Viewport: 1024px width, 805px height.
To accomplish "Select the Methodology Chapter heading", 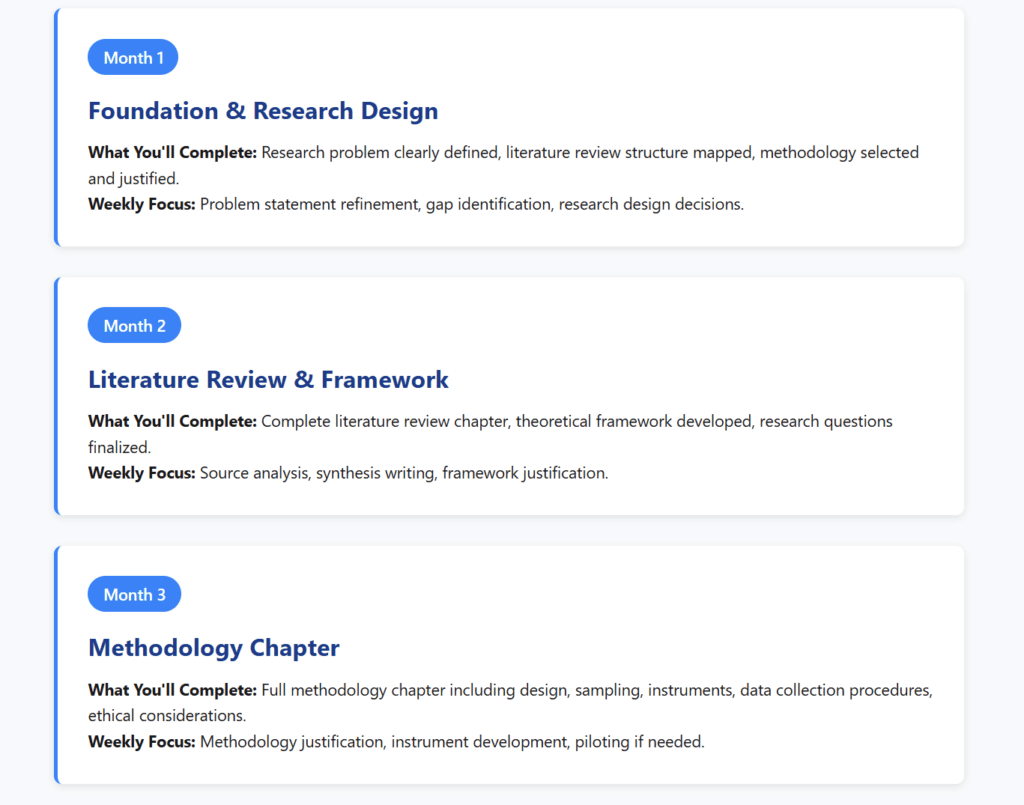I will (214, 648).
